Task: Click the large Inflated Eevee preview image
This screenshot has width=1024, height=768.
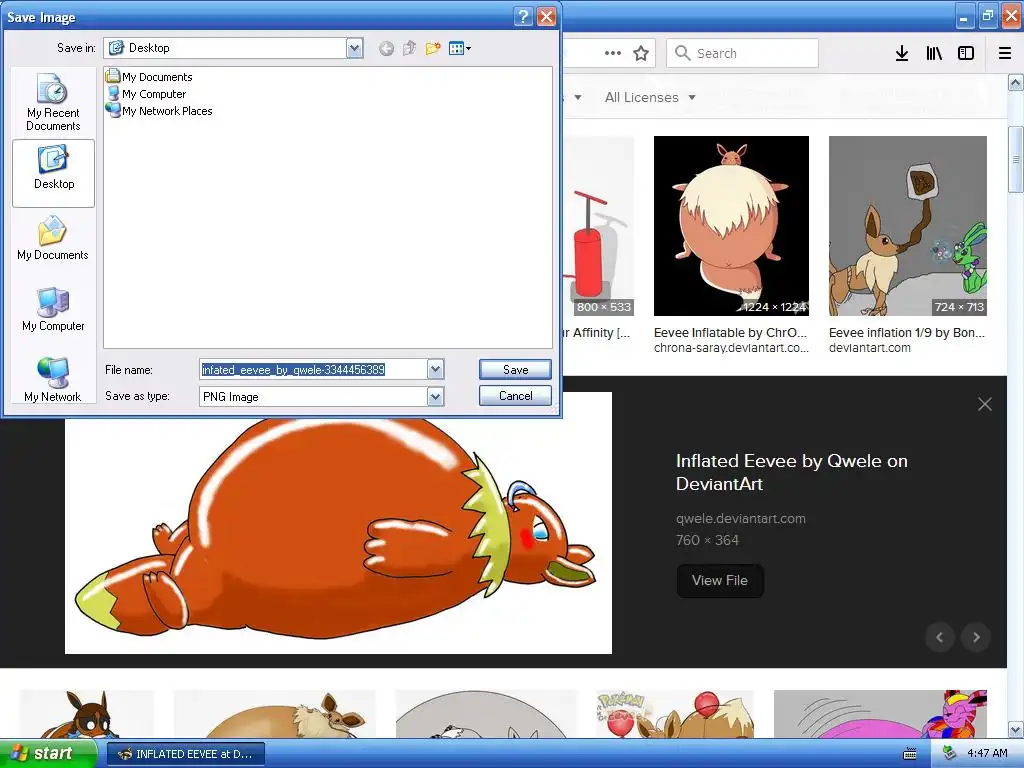Action: click(x=338, y=536)
